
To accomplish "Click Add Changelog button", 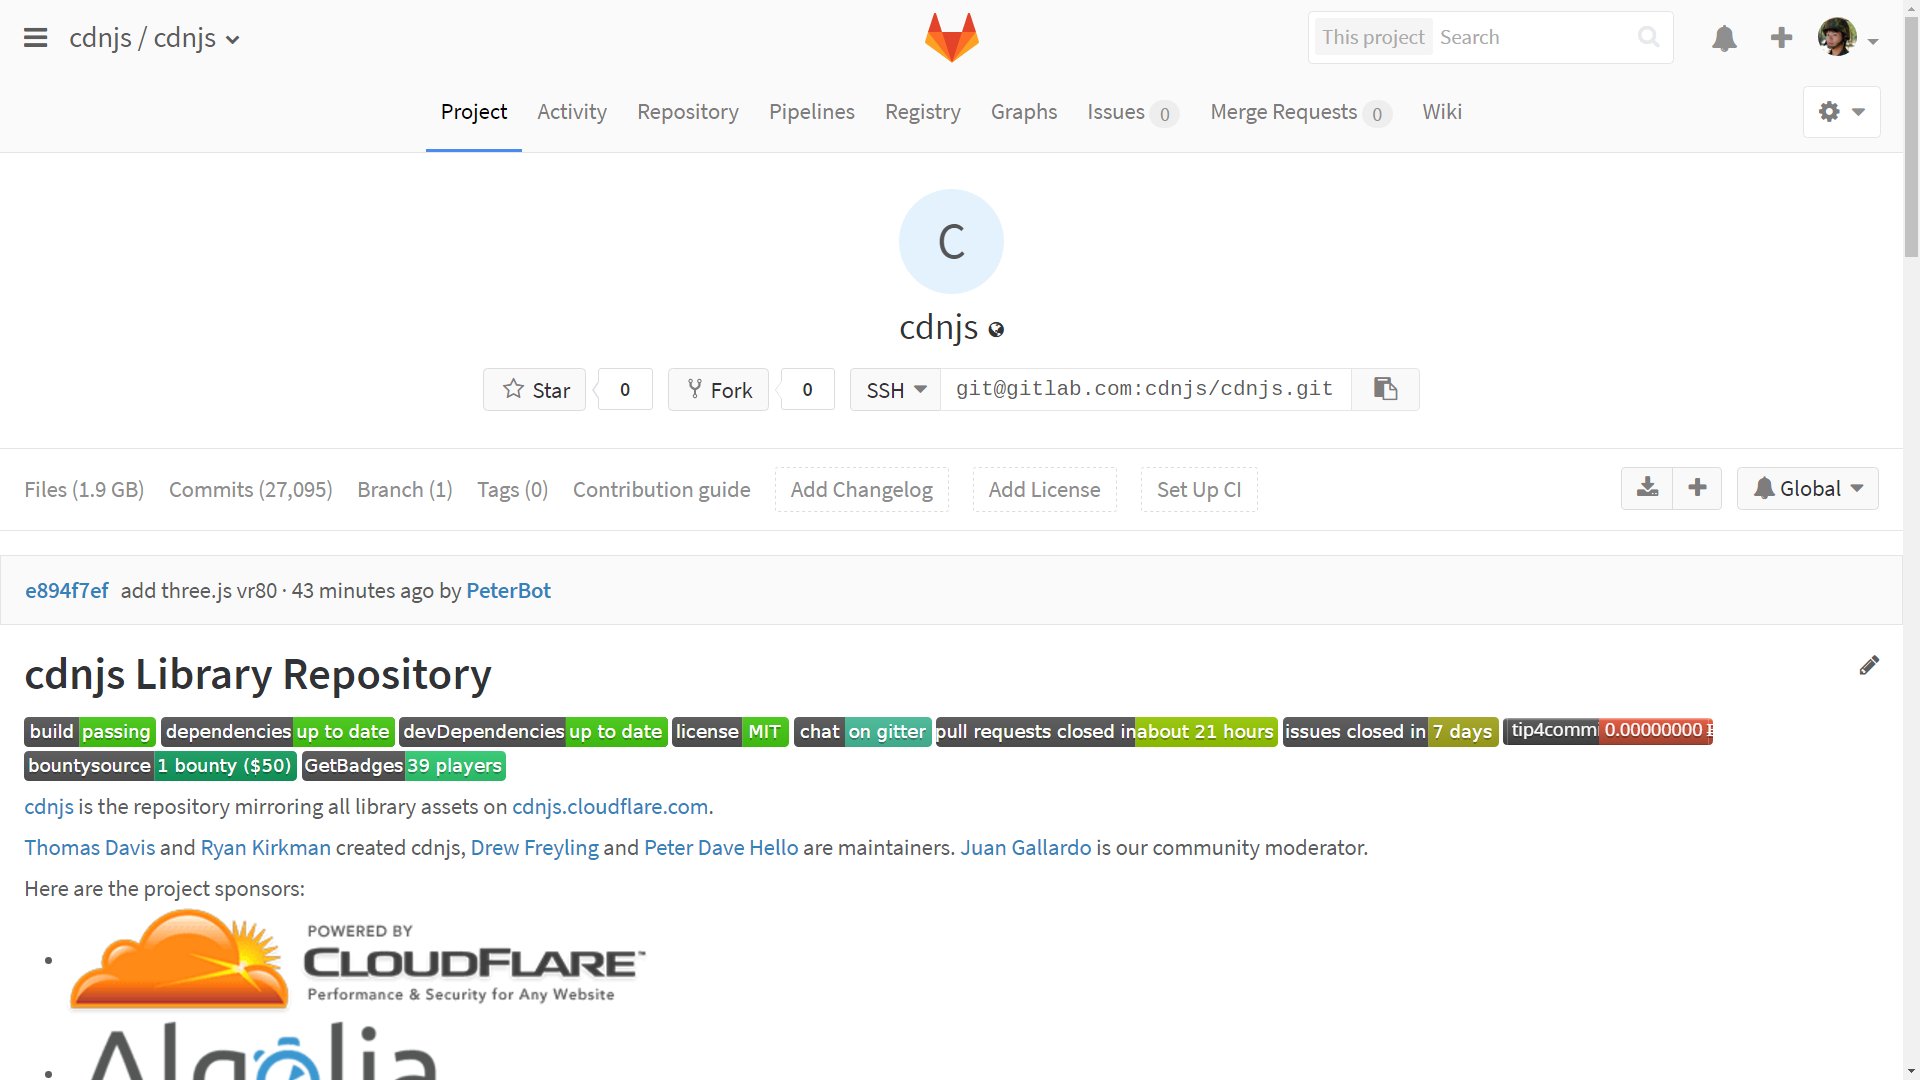I will click(x=861, y=489).
